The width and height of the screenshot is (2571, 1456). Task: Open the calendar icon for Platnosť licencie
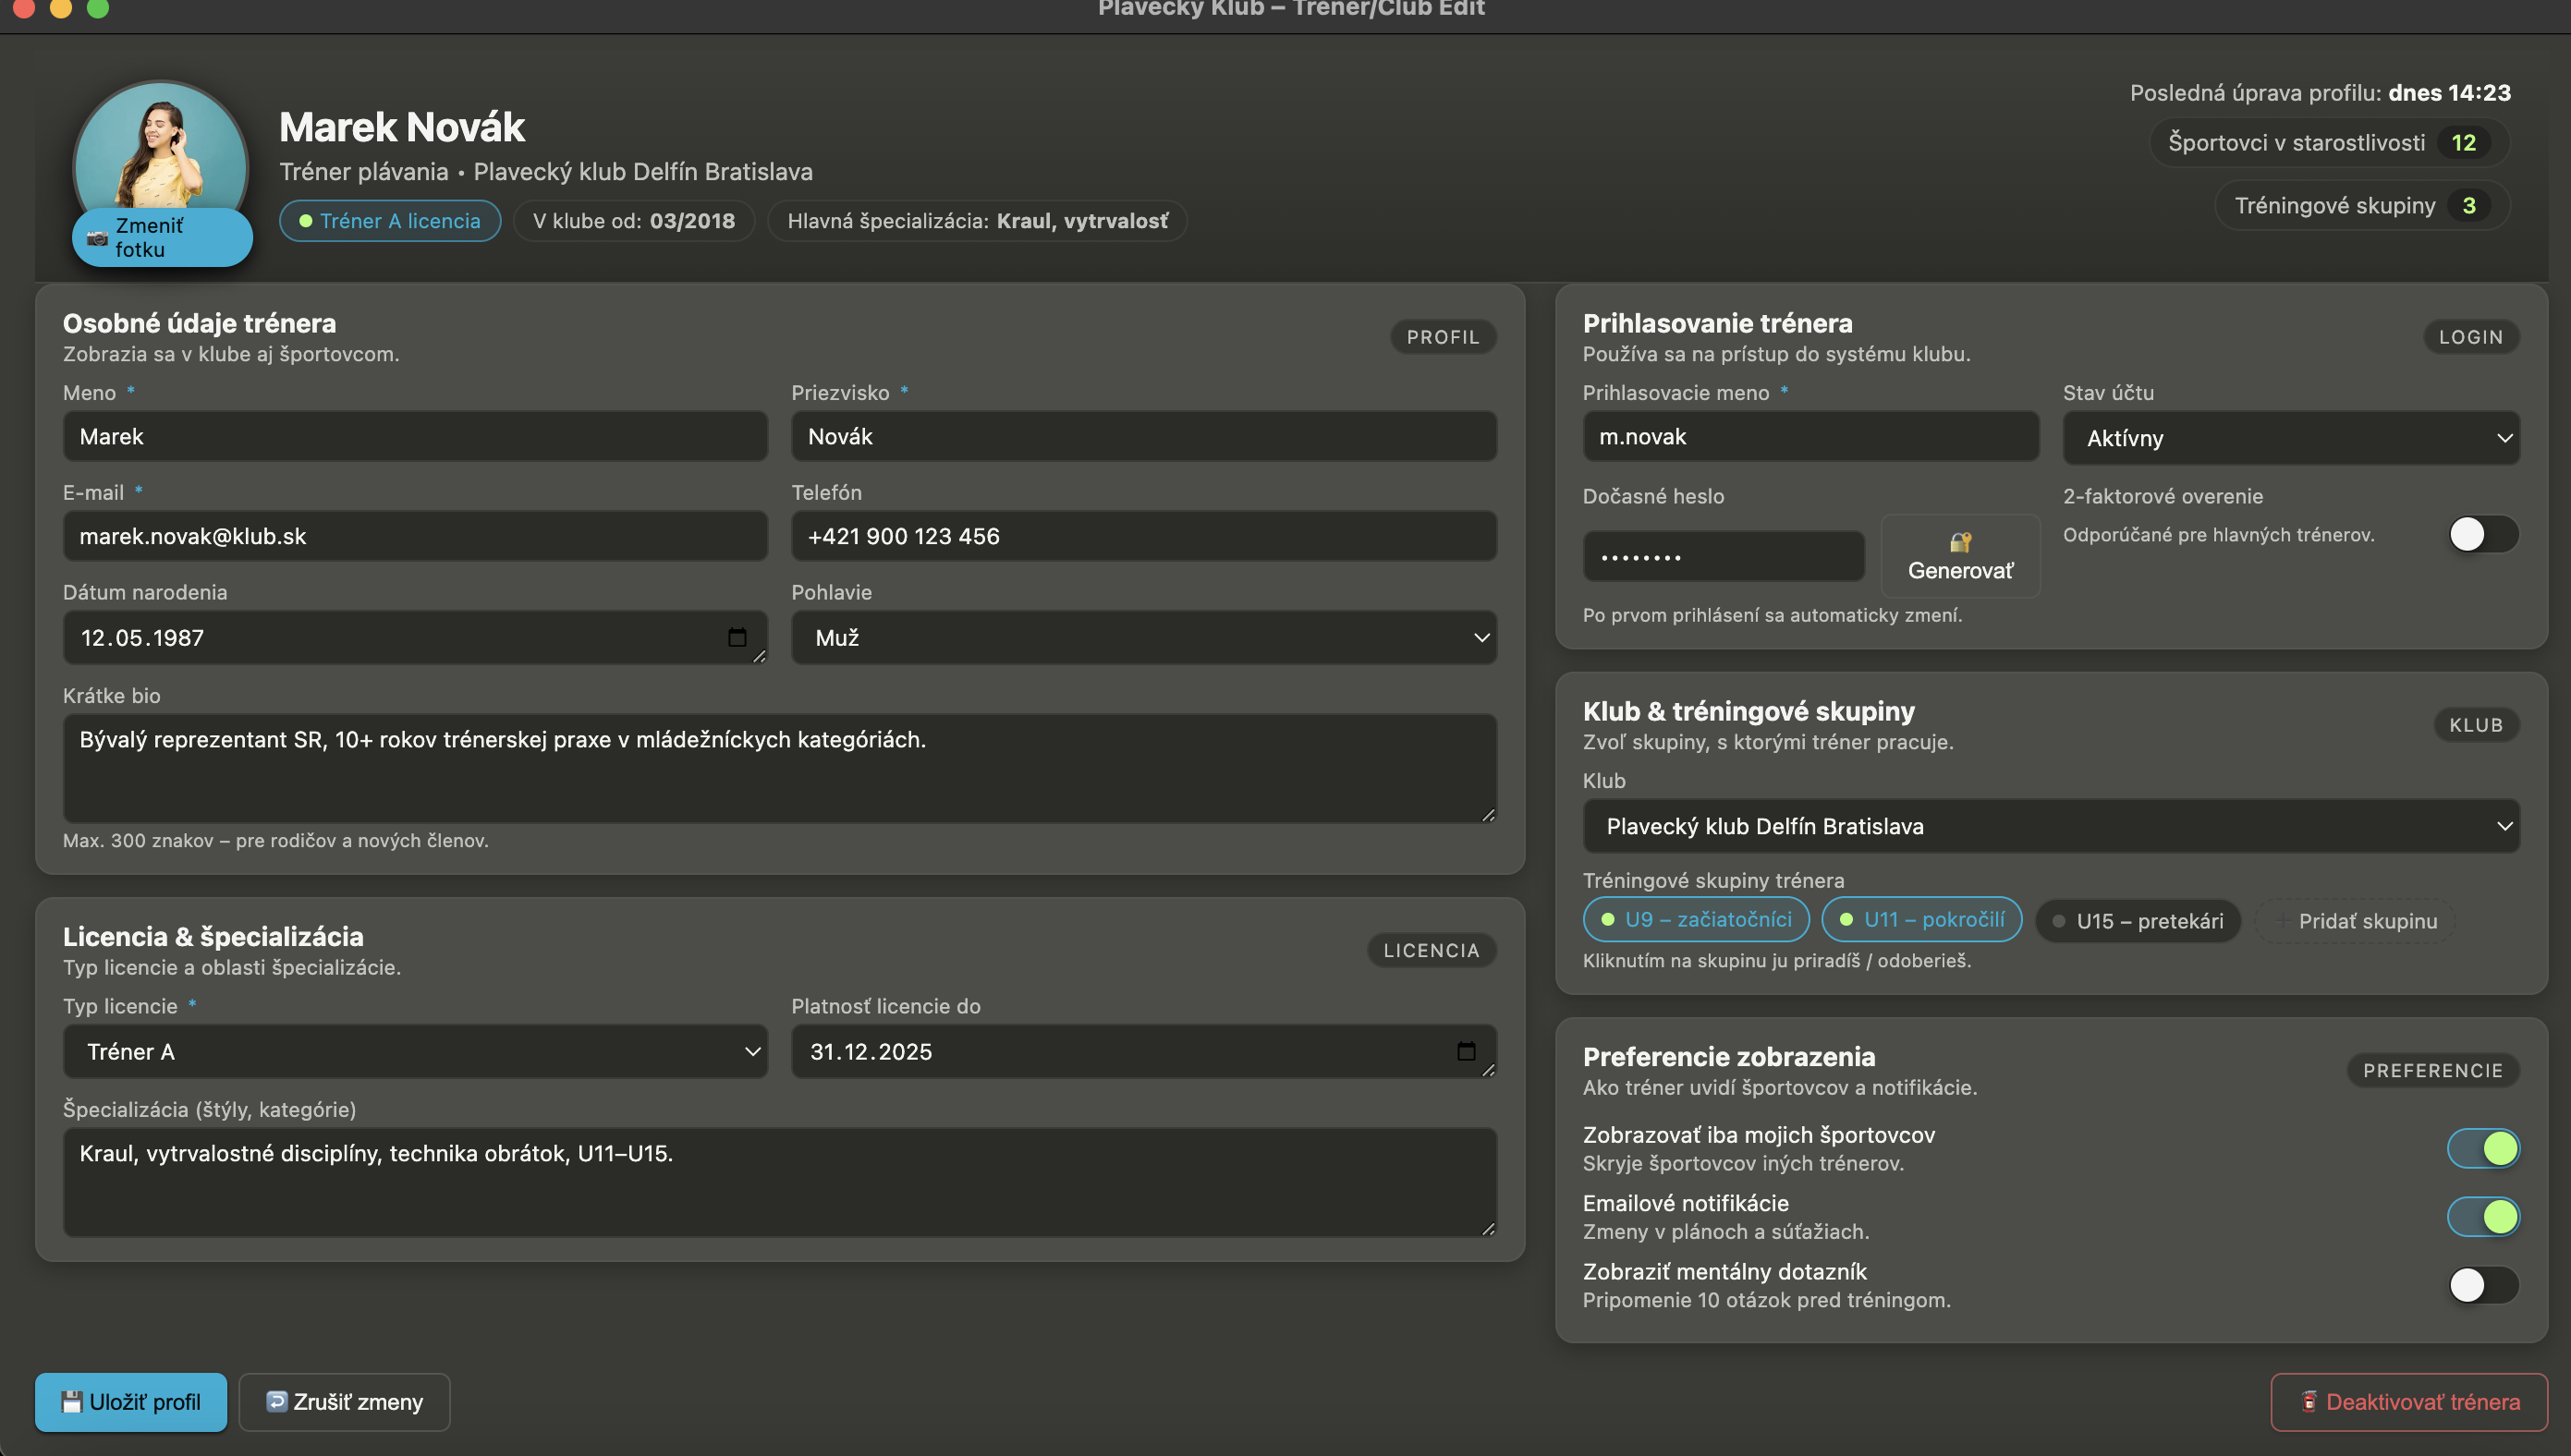tap(1466, 1051)
